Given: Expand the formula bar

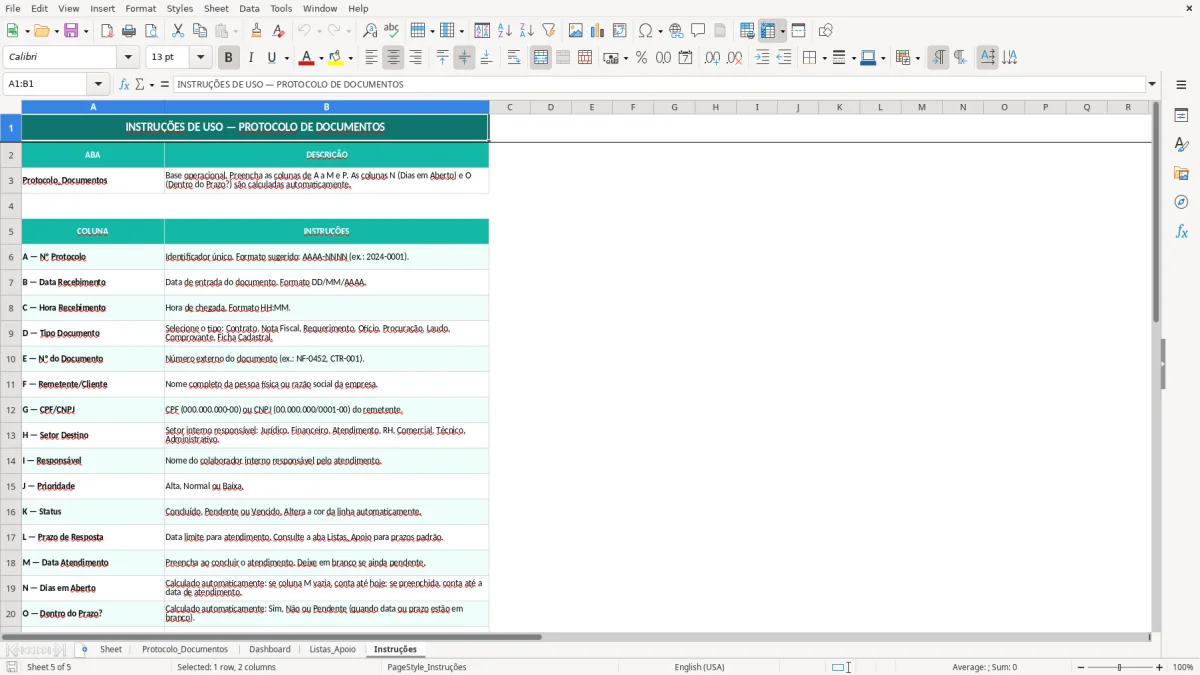Looking at the screenshot, I should tap(1152, 84).
